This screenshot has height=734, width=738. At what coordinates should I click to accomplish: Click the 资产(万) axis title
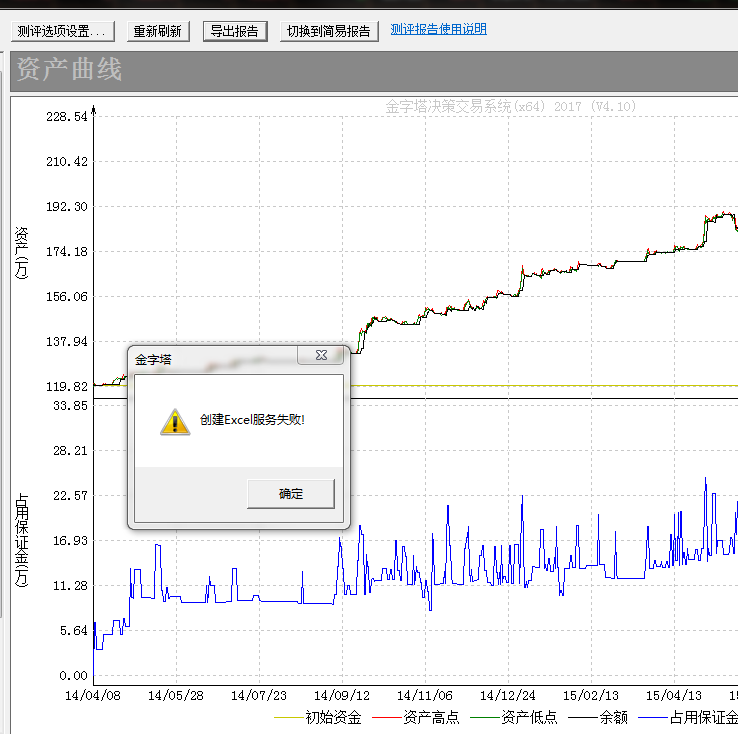point(22,253)
